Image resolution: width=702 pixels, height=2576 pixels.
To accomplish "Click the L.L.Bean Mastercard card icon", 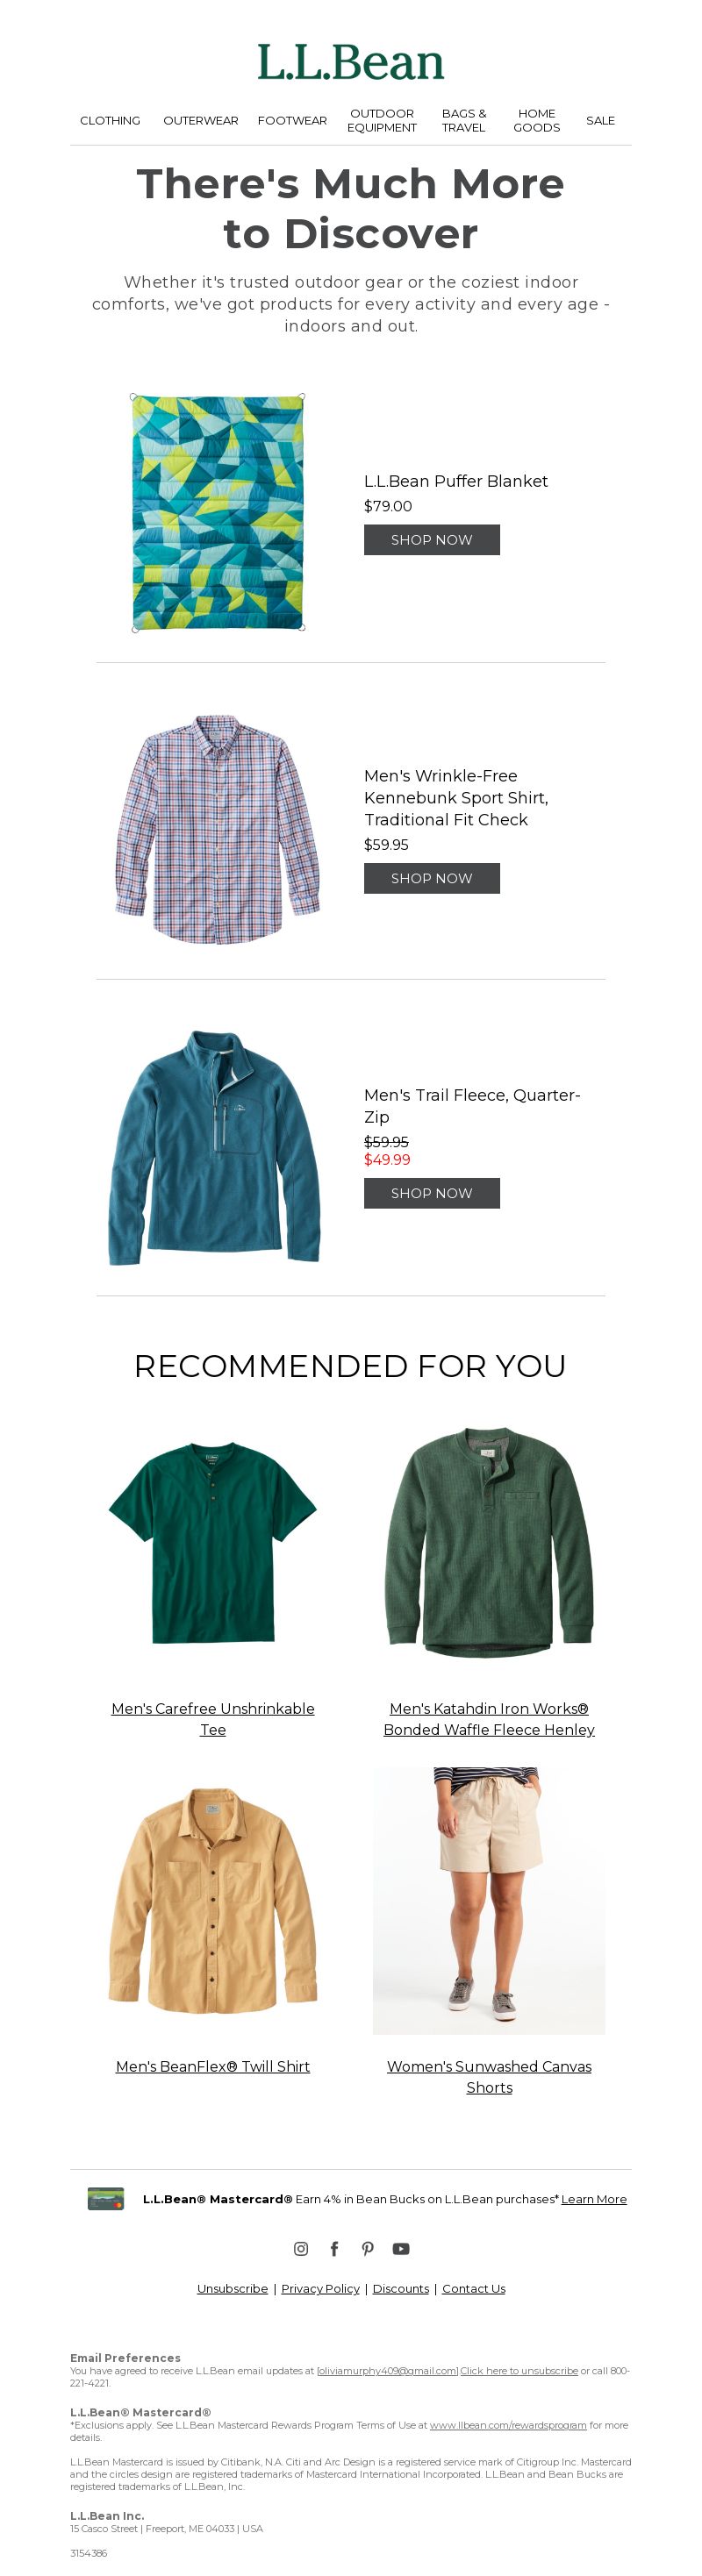I will [106, 2199].
